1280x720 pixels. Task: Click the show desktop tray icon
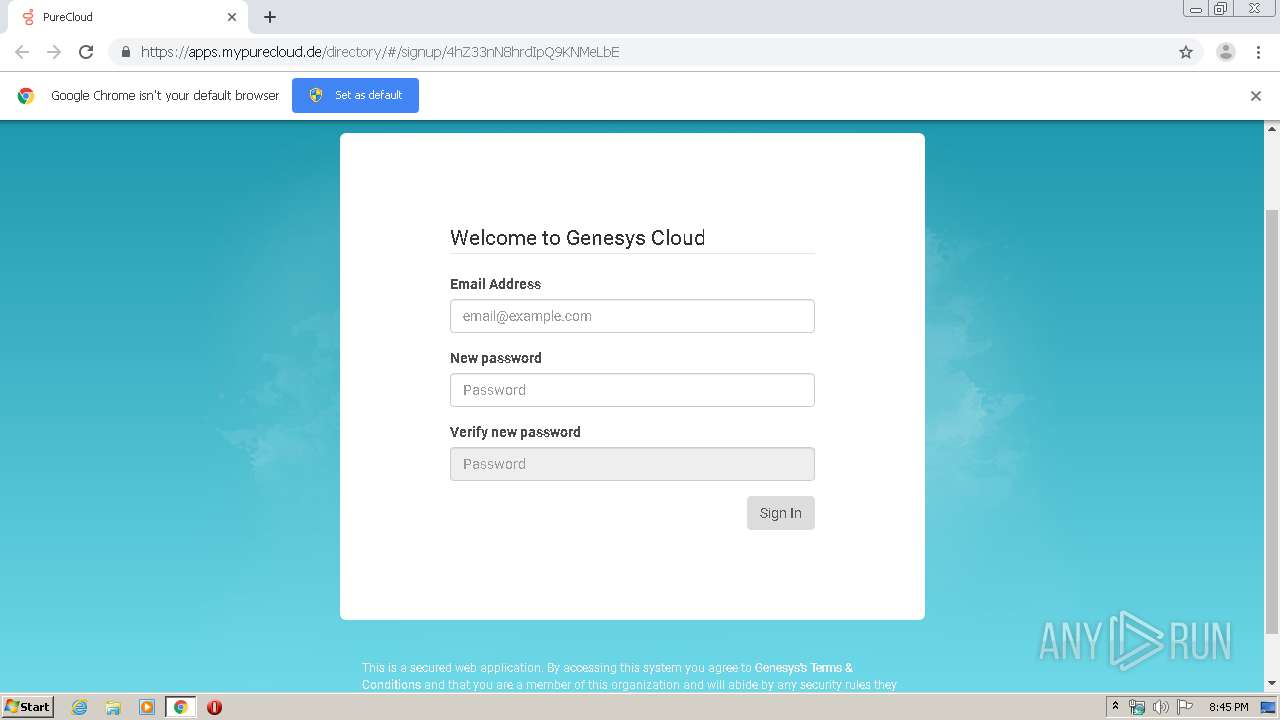click(x=1268, y=707)
